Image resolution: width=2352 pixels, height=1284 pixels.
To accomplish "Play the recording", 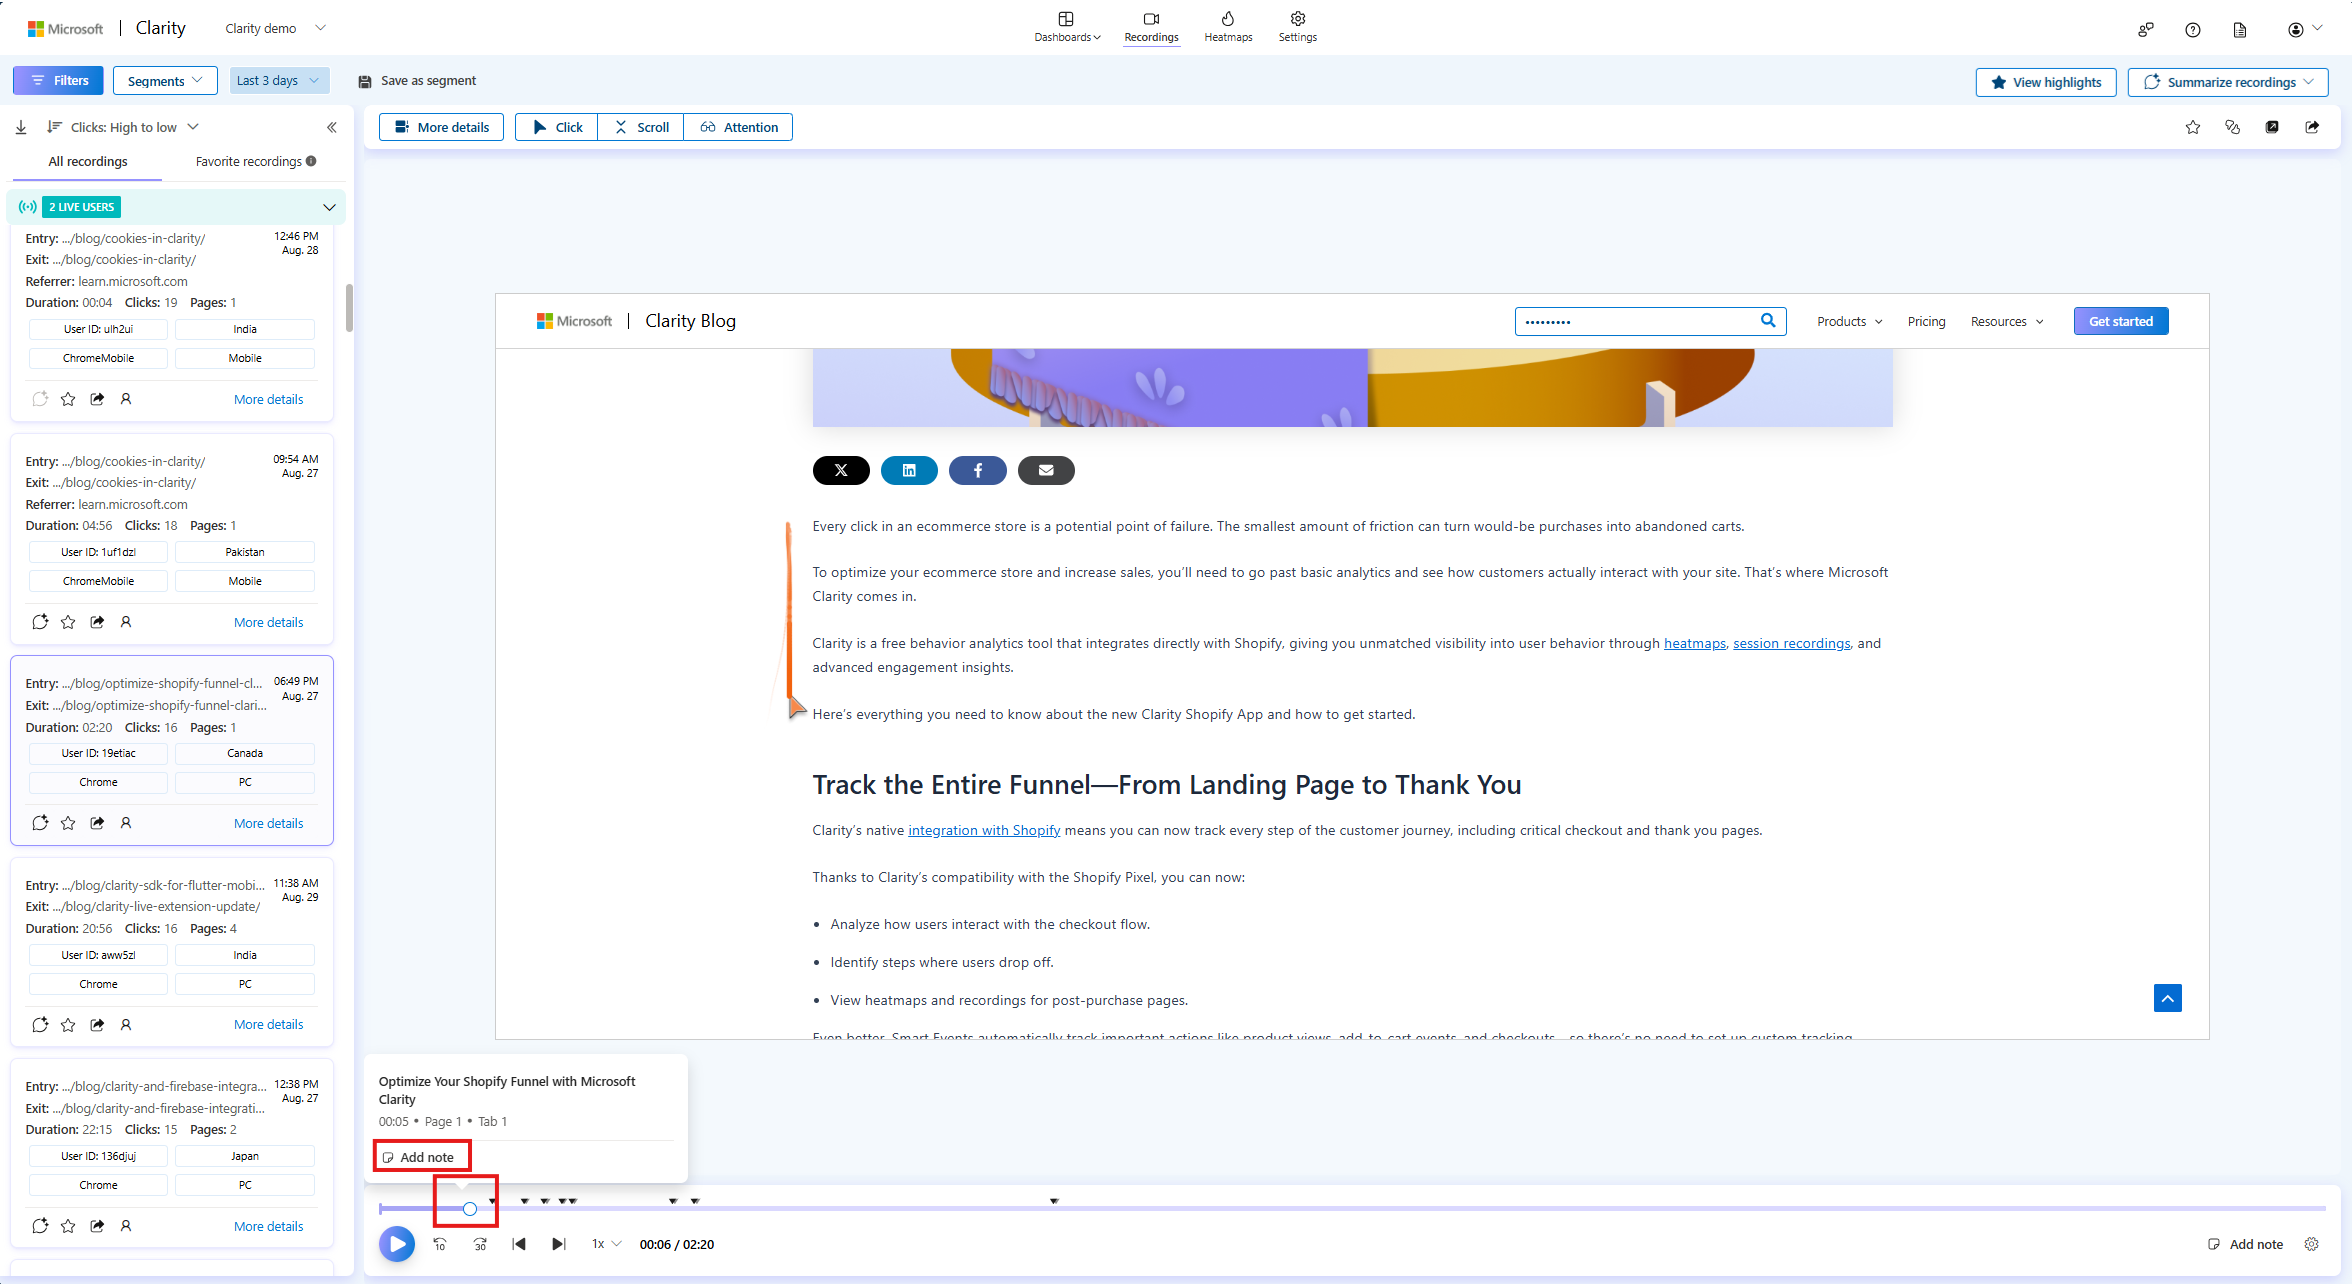I will [x=397, y=1244].
